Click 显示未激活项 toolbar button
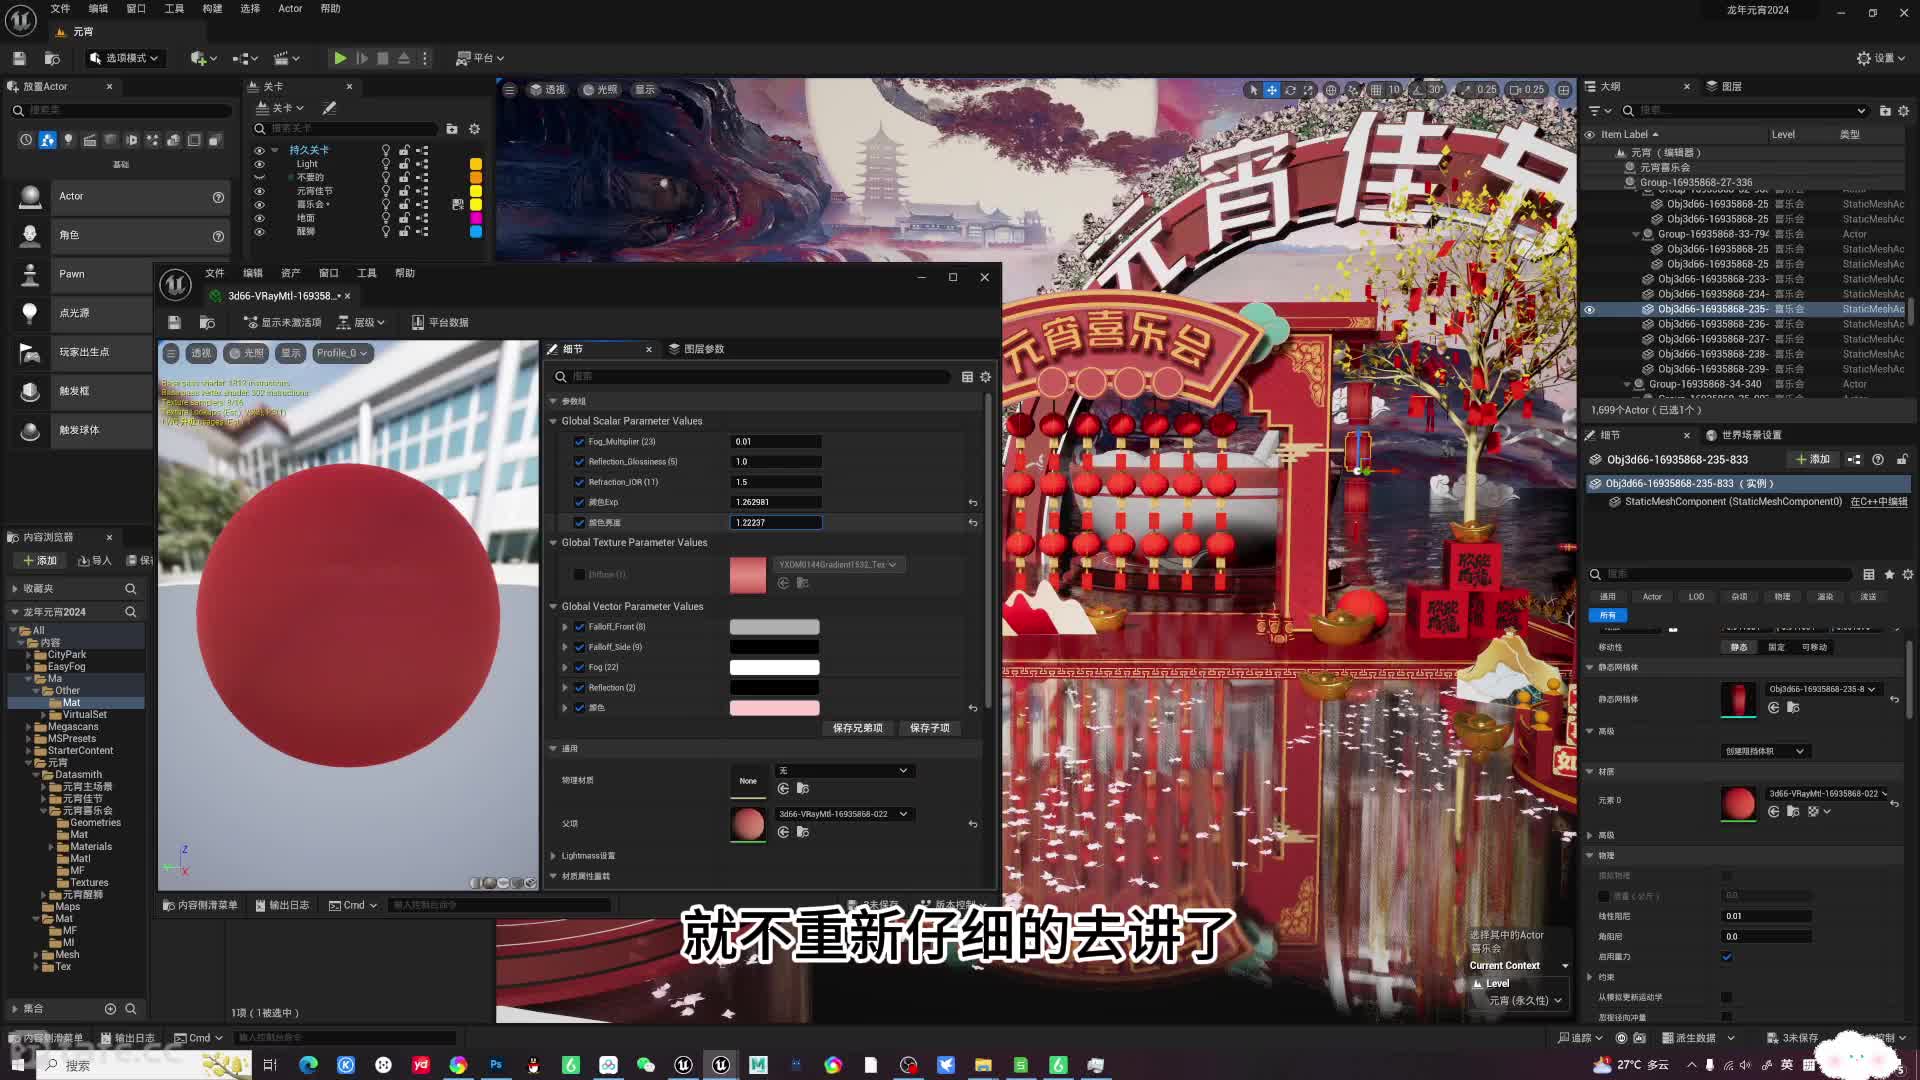This screenshot has width=1920, height=1080. click(282, 322)
